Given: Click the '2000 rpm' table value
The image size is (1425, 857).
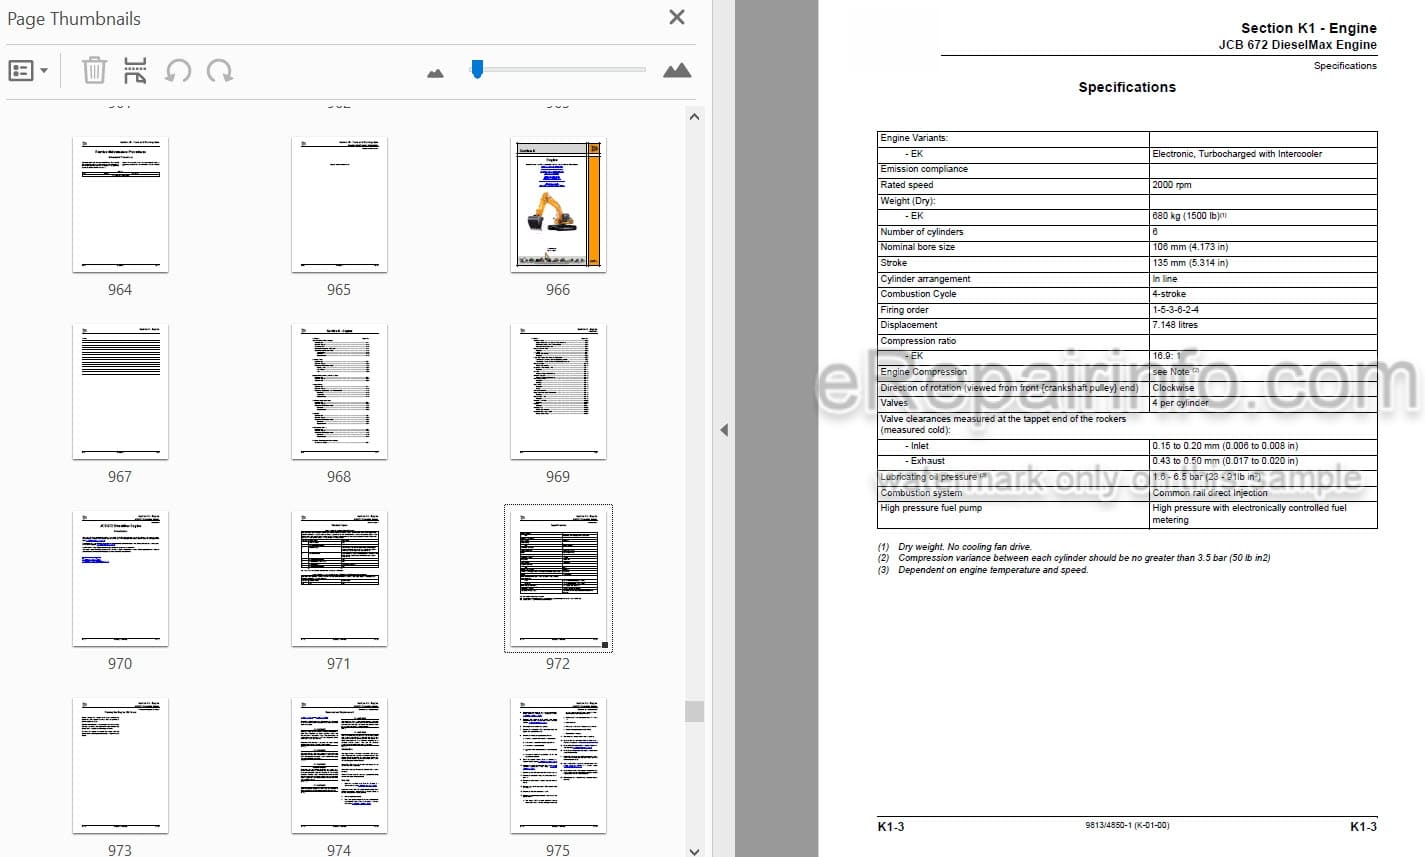Looking at the screenshot, I should (1172, 185).
